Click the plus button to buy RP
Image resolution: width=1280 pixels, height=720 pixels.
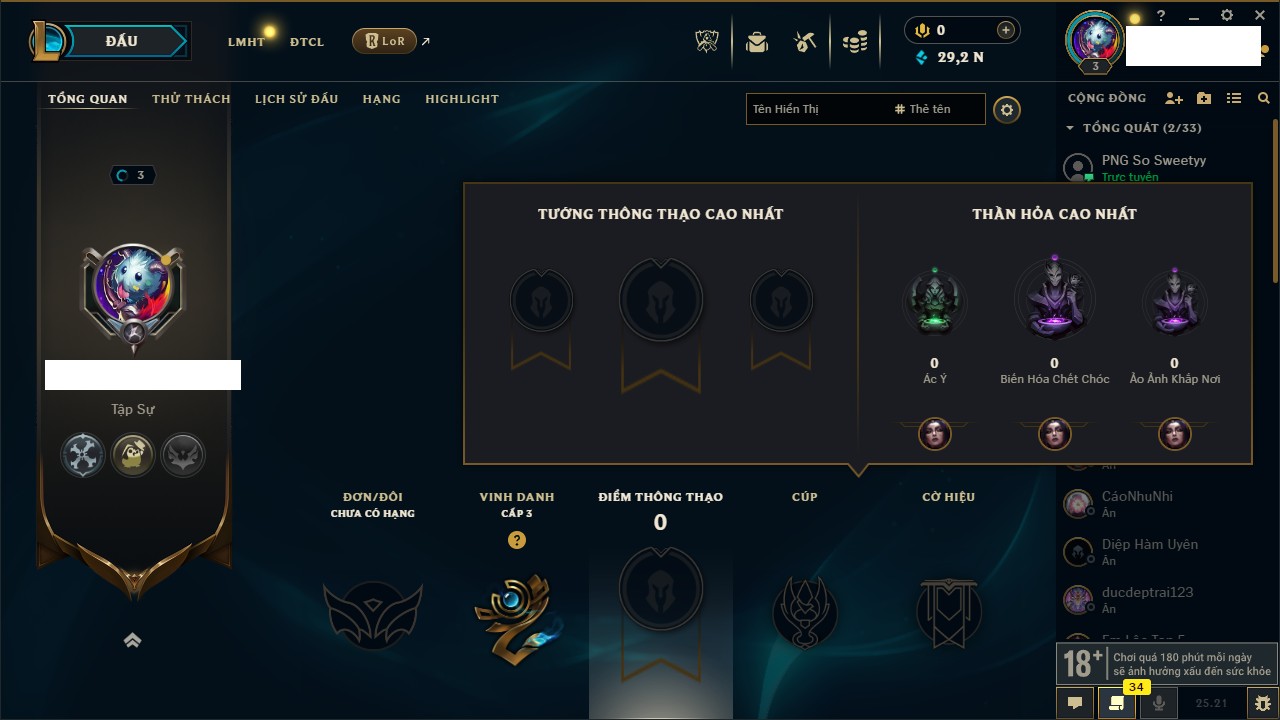tap(1006, 30)
